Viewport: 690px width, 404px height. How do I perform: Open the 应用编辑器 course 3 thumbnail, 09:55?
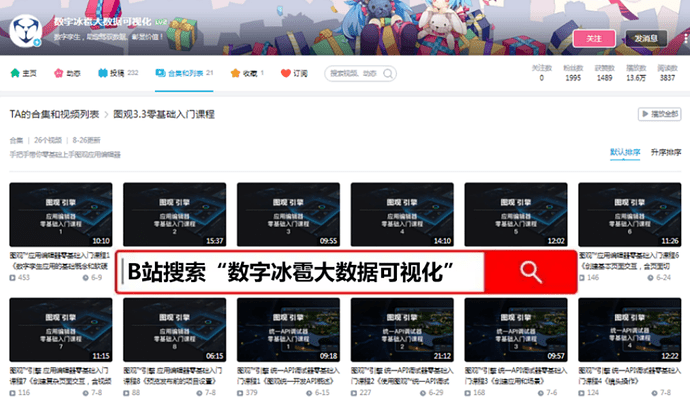pos(288,215)
